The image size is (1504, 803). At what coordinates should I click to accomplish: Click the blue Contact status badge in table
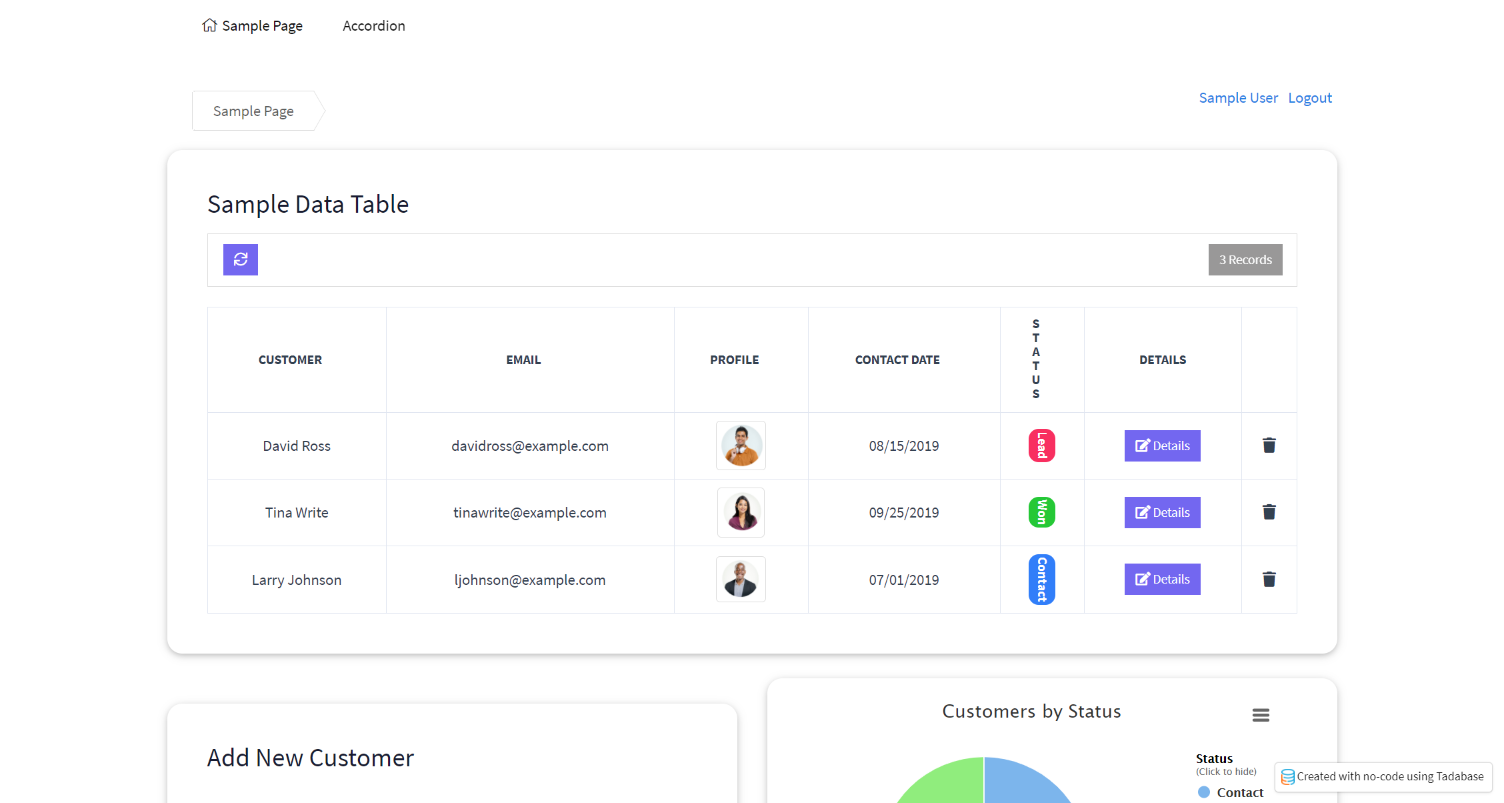(1042, 580)
